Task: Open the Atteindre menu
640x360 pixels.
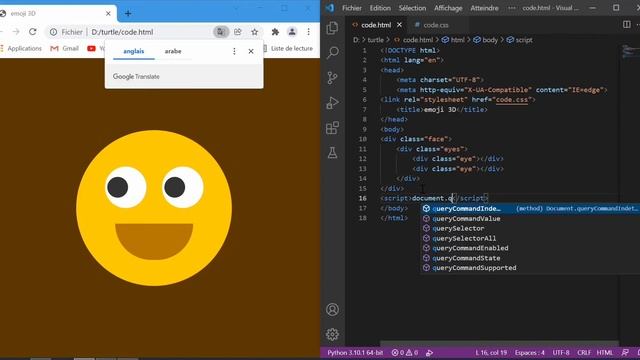Action: [484, 8]
